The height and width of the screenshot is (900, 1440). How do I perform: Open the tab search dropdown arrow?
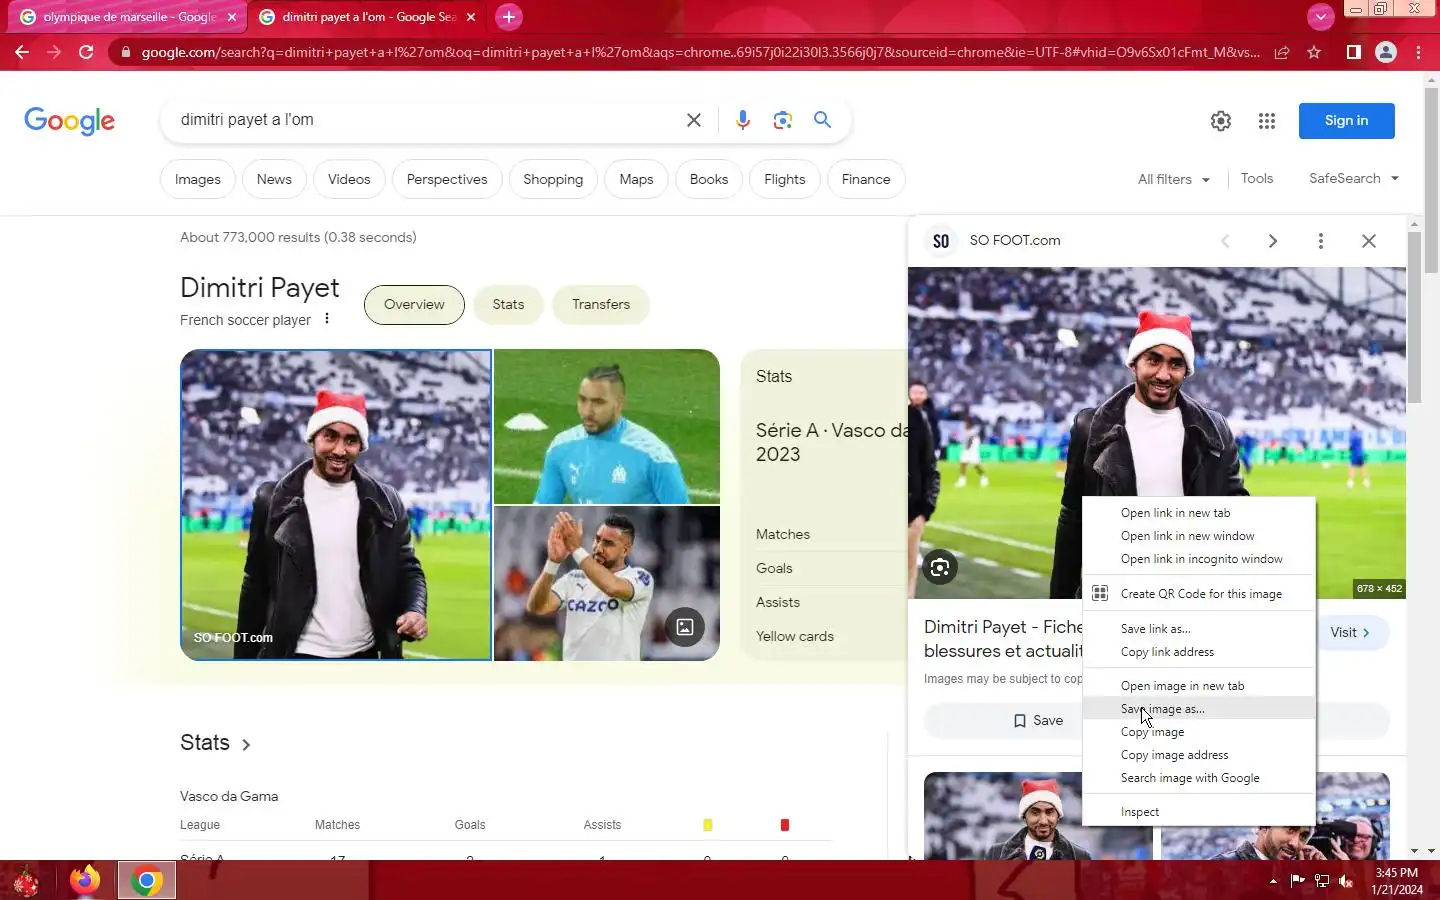1321,17
